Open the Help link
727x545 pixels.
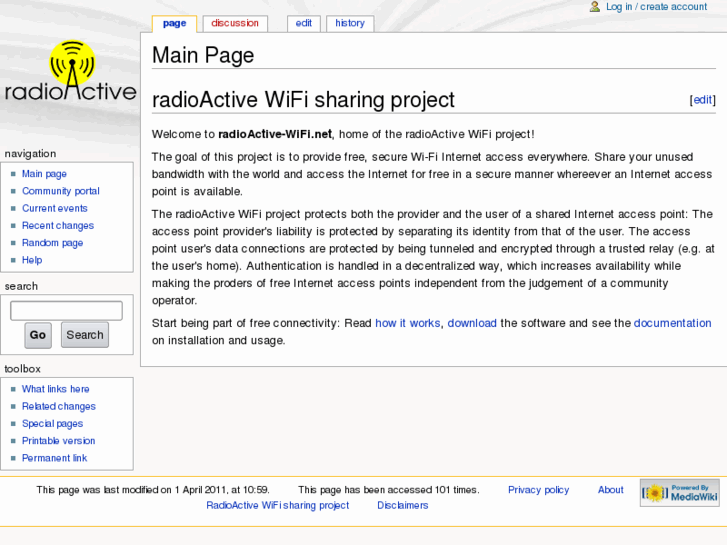(32, 260)
